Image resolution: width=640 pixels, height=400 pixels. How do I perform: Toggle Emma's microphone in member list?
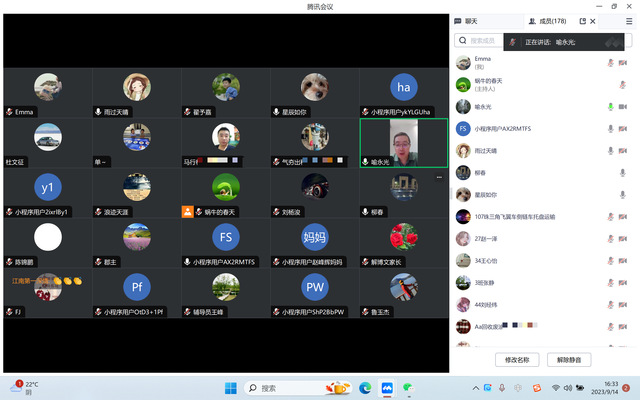[609, 62]
